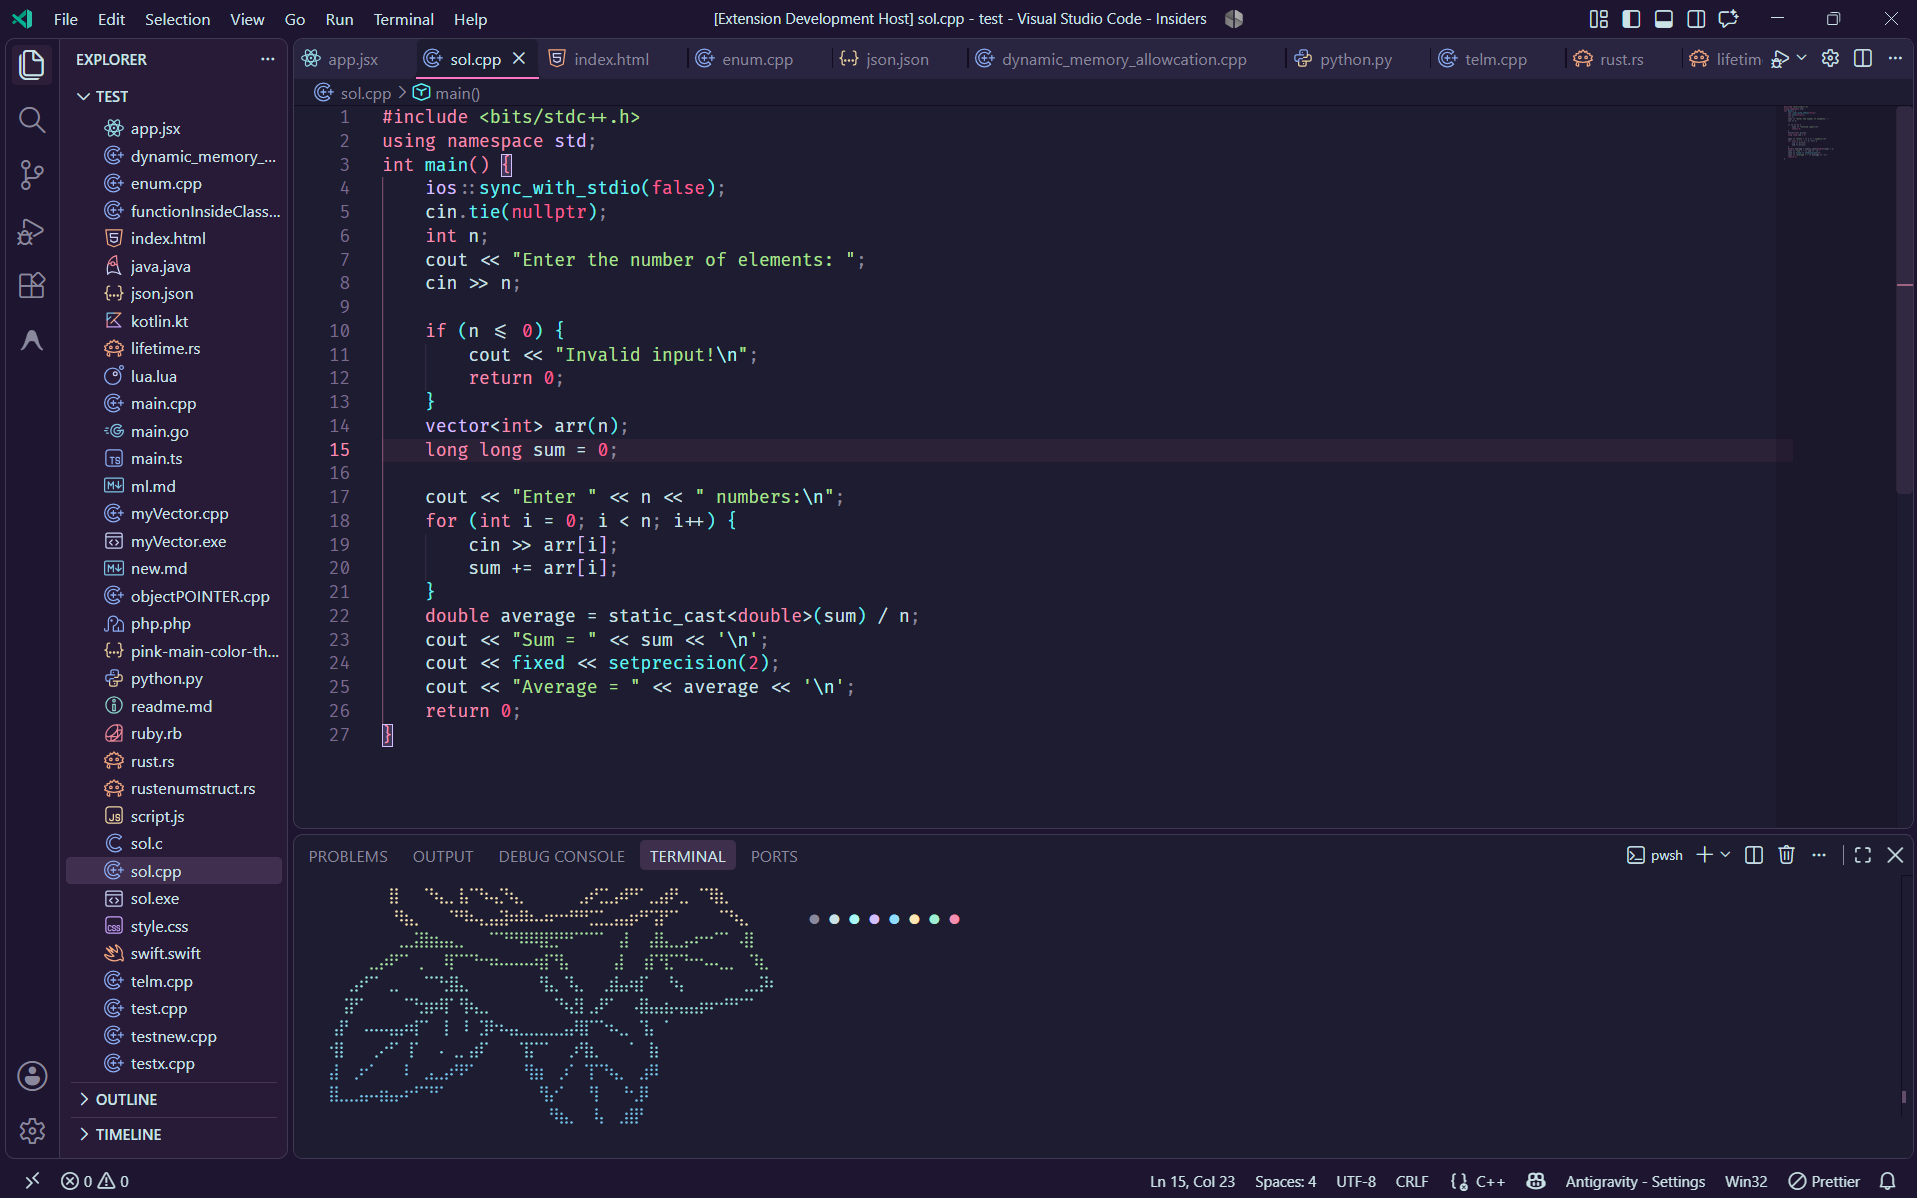Open the Manage gear in activity bar
The height and width of the screenshot is (1198, 1917).
(x=32, y=1131)
